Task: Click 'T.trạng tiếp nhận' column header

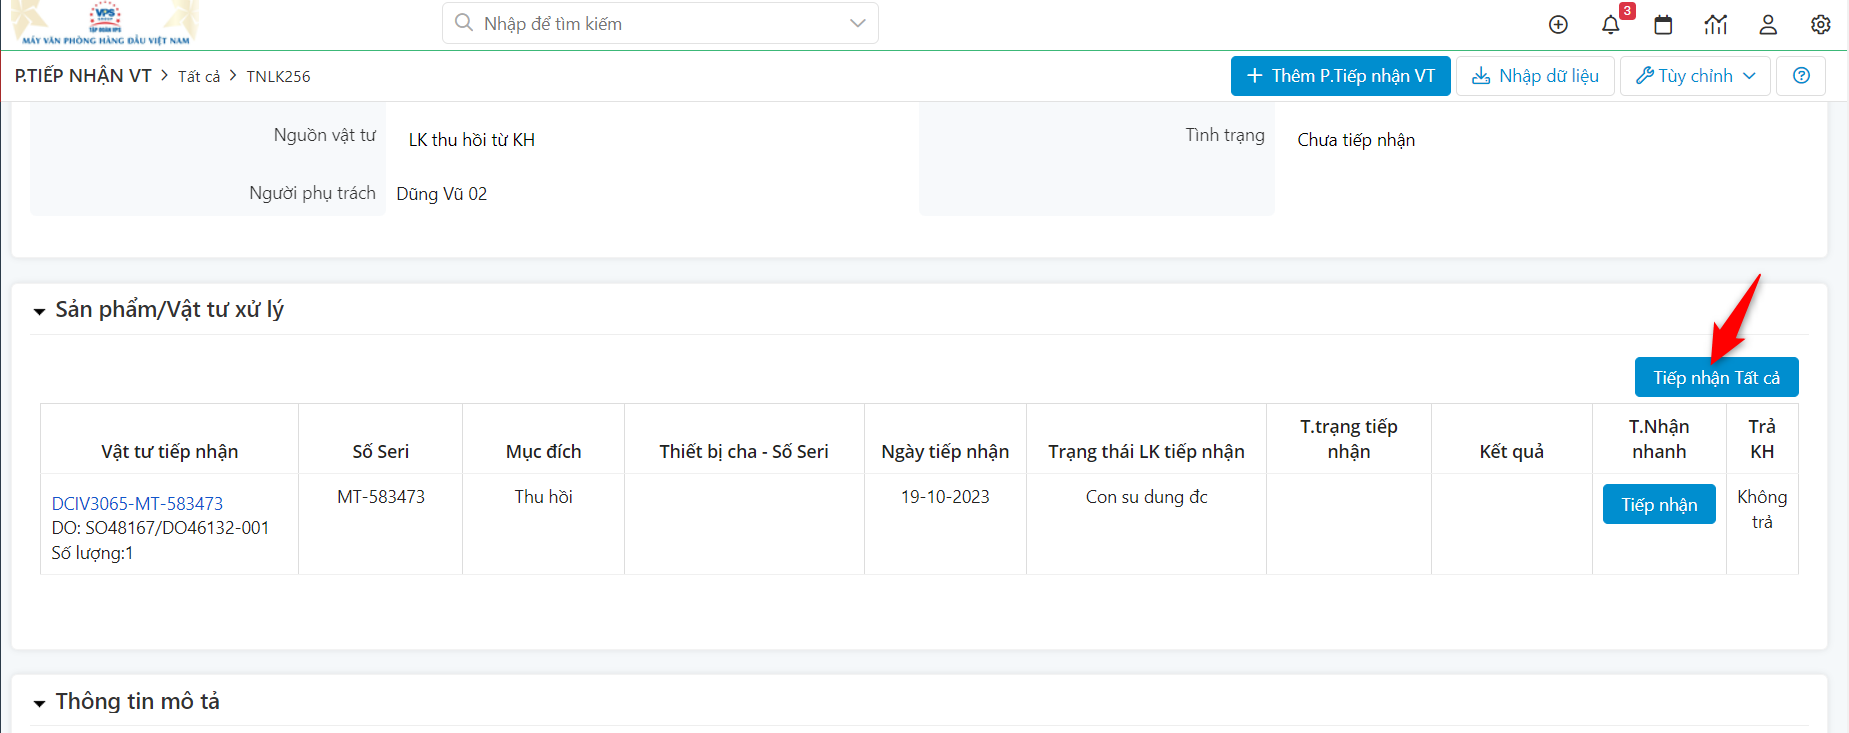Action: click(x=1348, y=439)
